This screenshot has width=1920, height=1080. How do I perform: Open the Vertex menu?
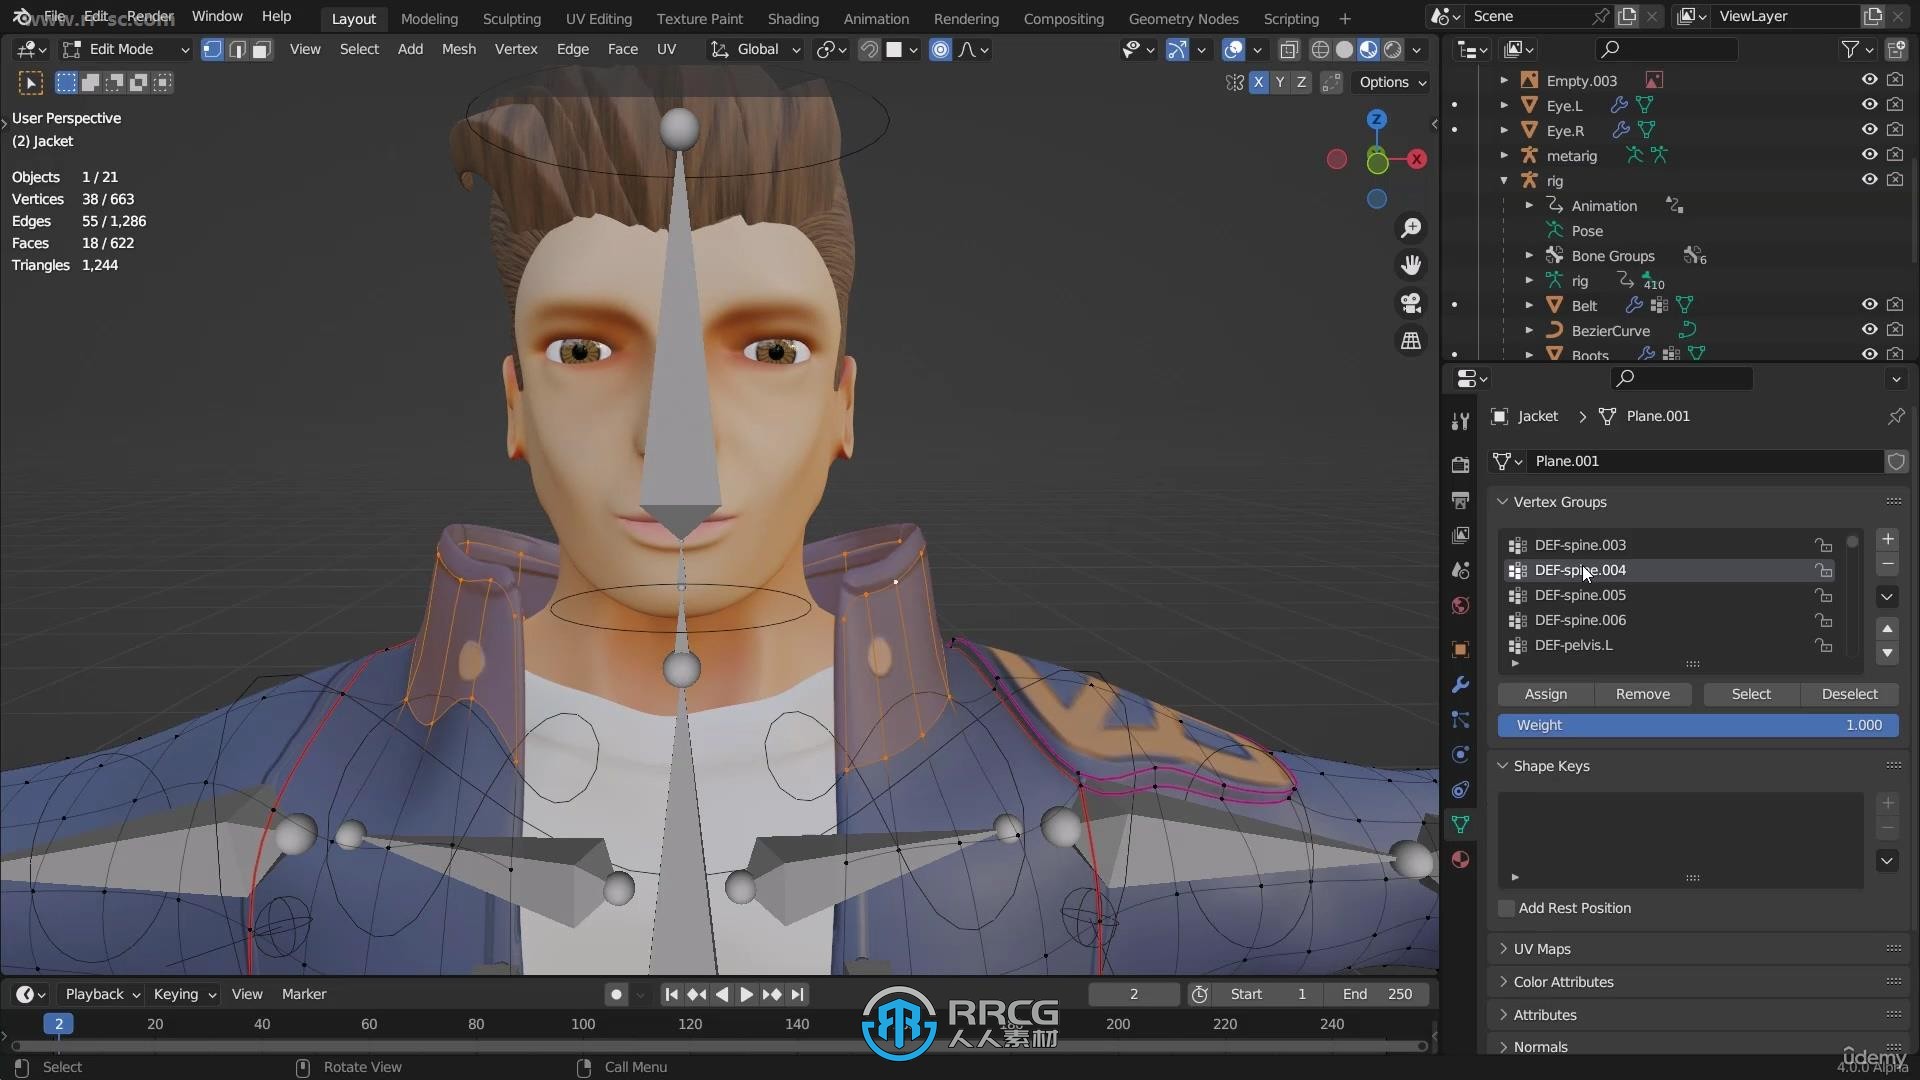516,49
